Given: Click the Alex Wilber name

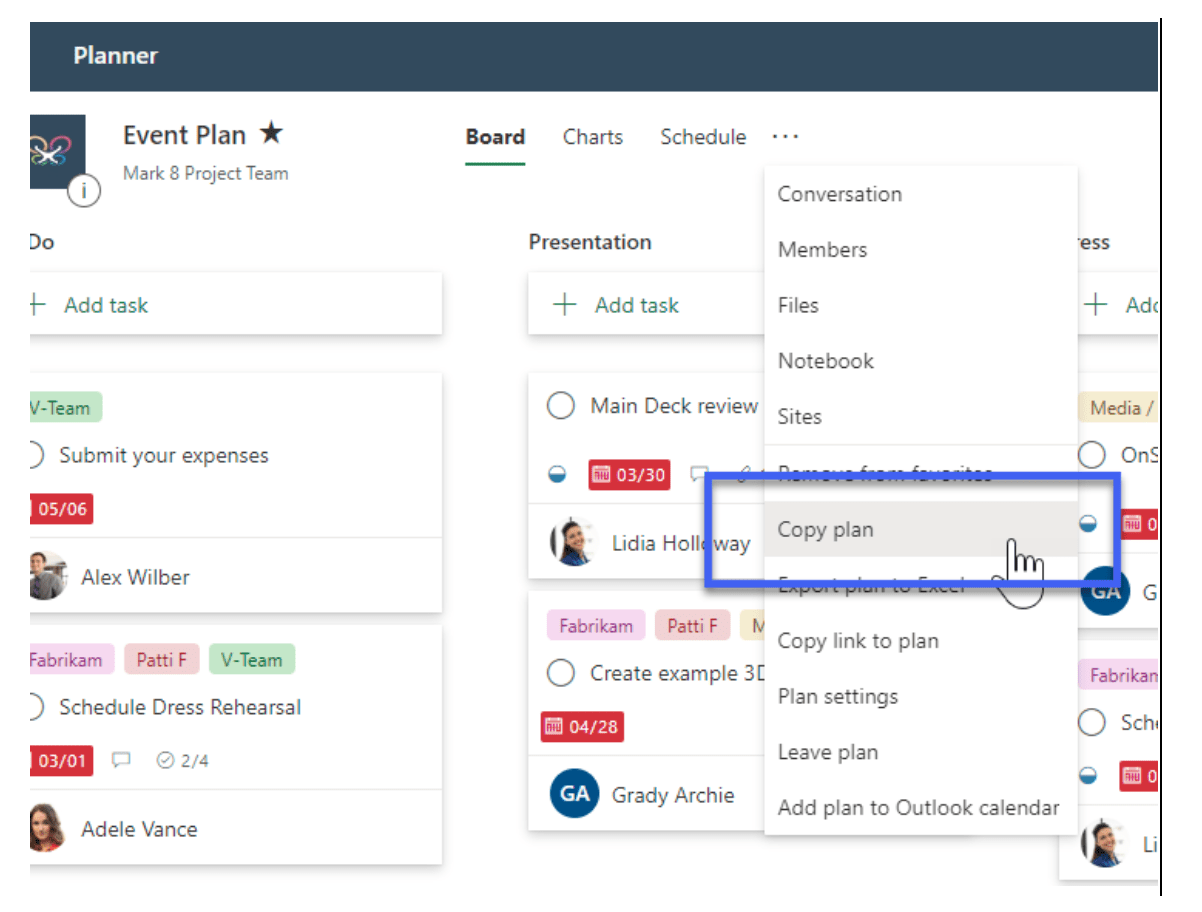Looking at the screenshot, I should [x=135, y=577].
